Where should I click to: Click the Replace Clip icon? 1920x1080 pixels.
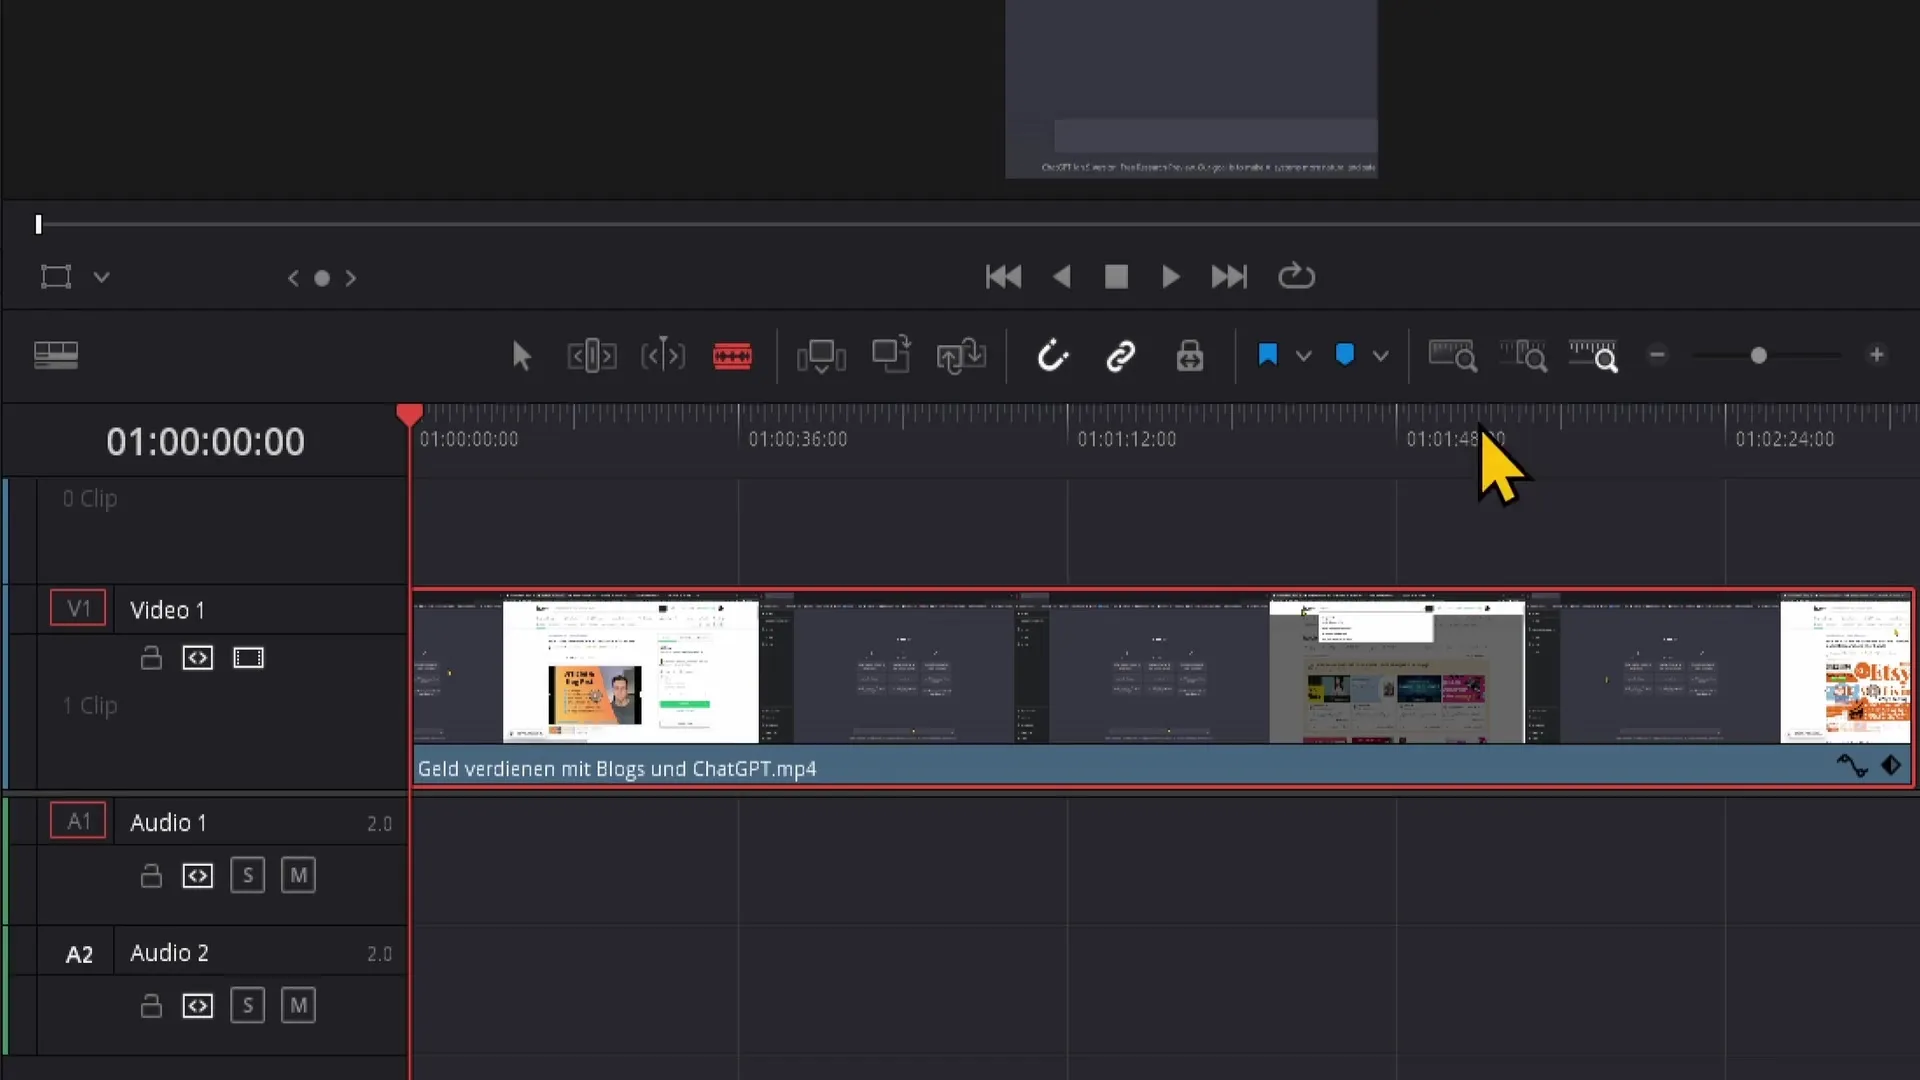click(961, 356)
